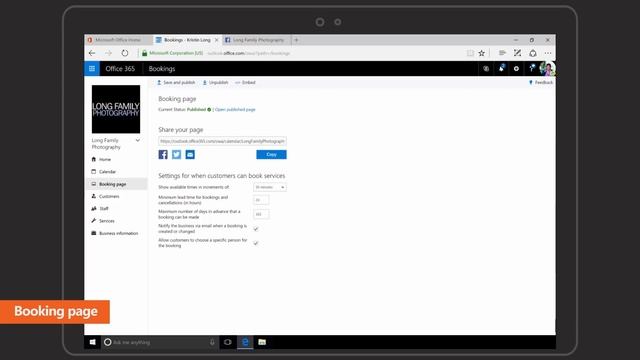Expand the Long Family Photography business chevron
Screen dimensions: 640x360
click(x=138, y=140)
